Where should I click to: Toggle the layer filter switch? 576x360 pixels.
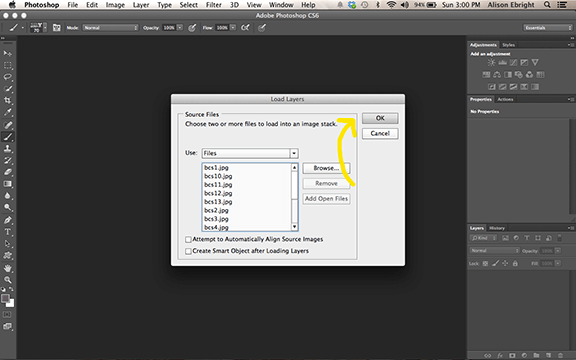[x=559, y=238]
